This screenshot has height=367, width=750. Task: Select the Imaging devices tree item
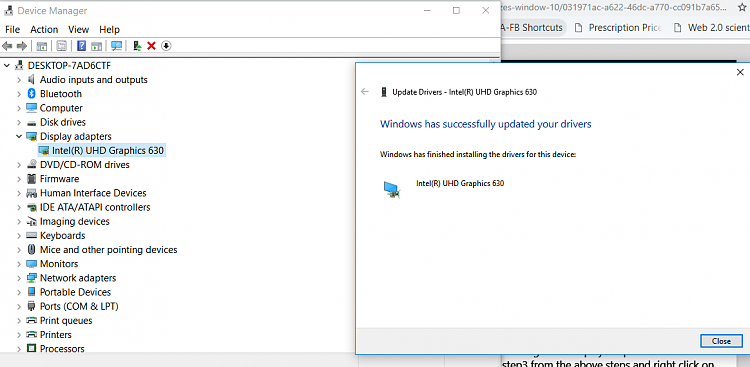coord(75,222)
